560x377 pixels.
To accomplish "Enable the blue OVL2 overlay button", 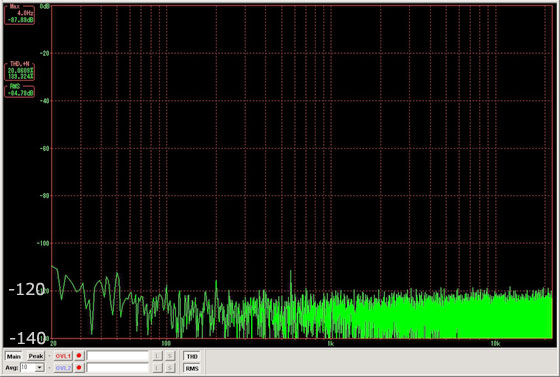I will 63,368.
